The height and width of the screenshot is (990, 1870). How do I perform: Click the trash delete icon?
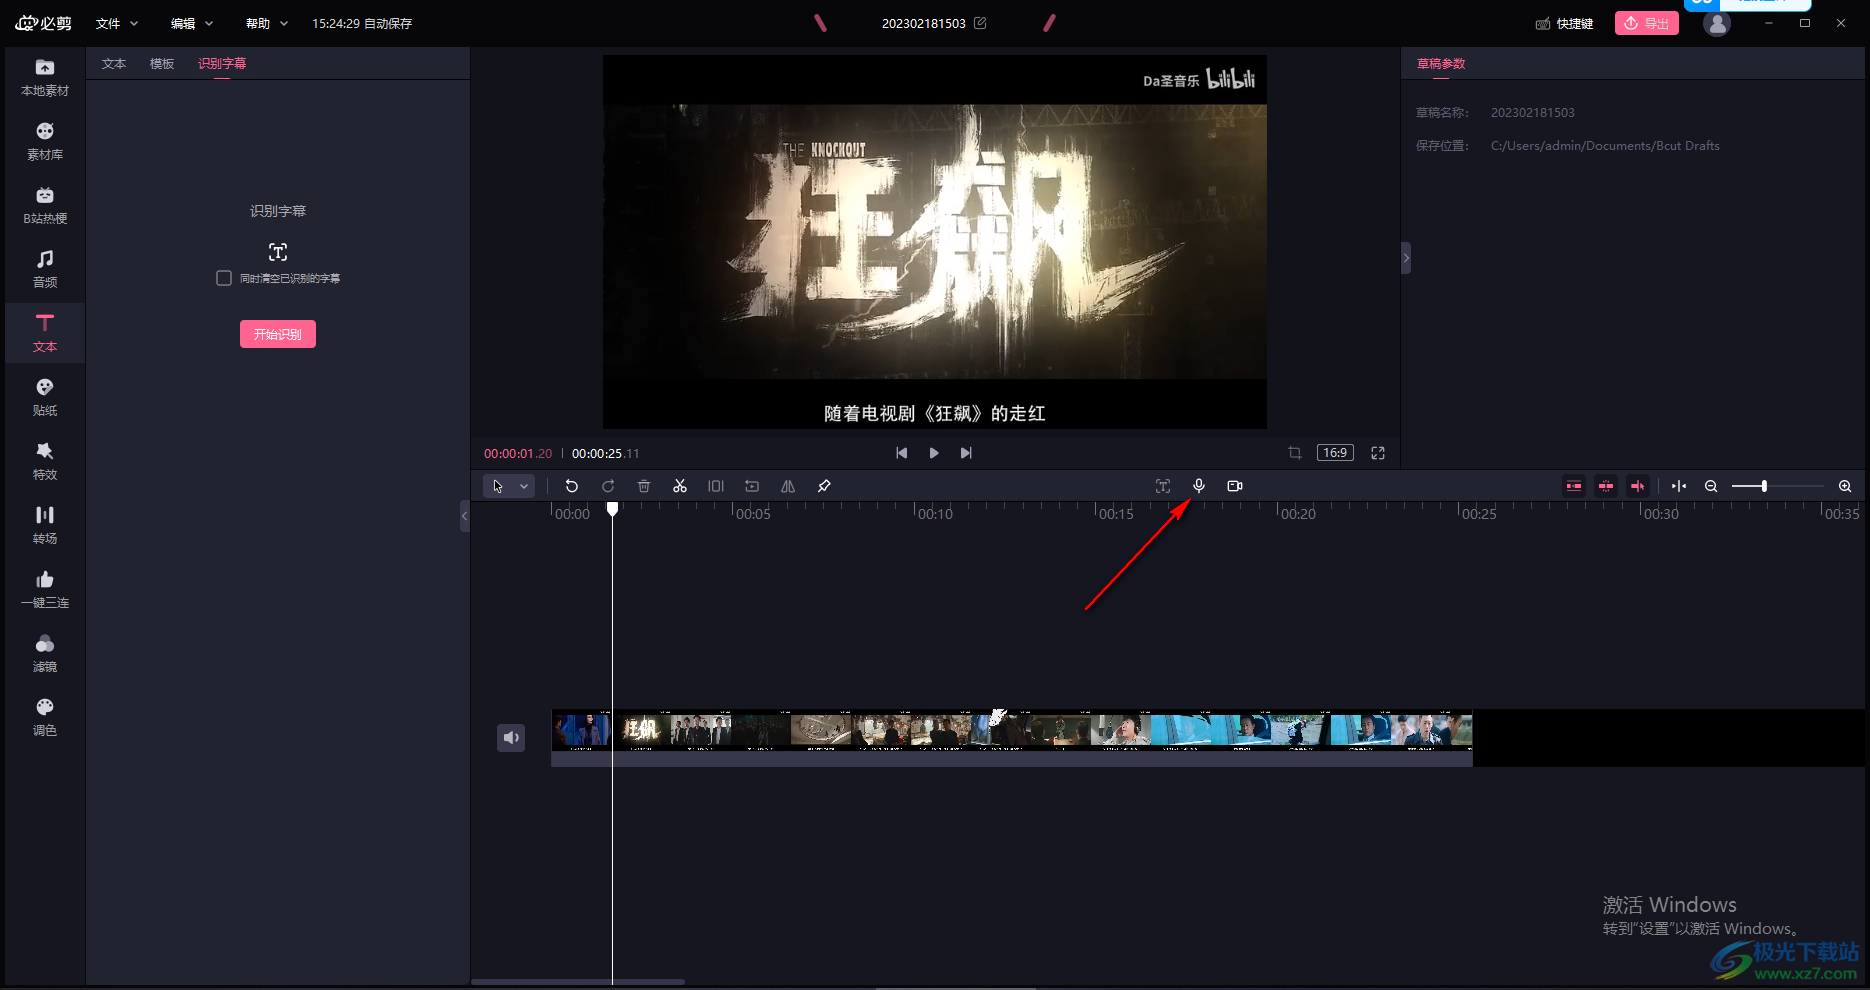[x=644, y=486]
